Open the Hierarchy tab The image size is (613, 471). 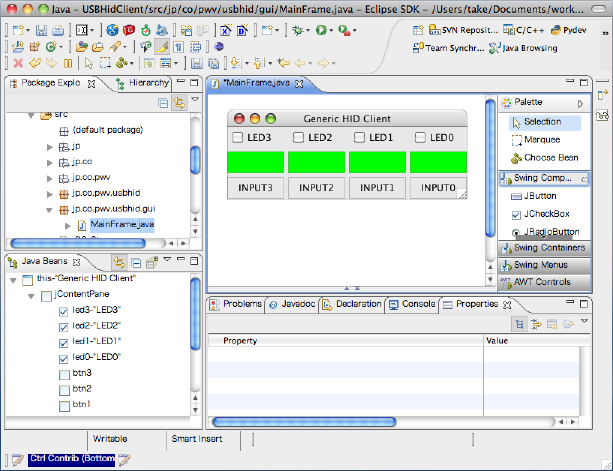coord(148,83)
